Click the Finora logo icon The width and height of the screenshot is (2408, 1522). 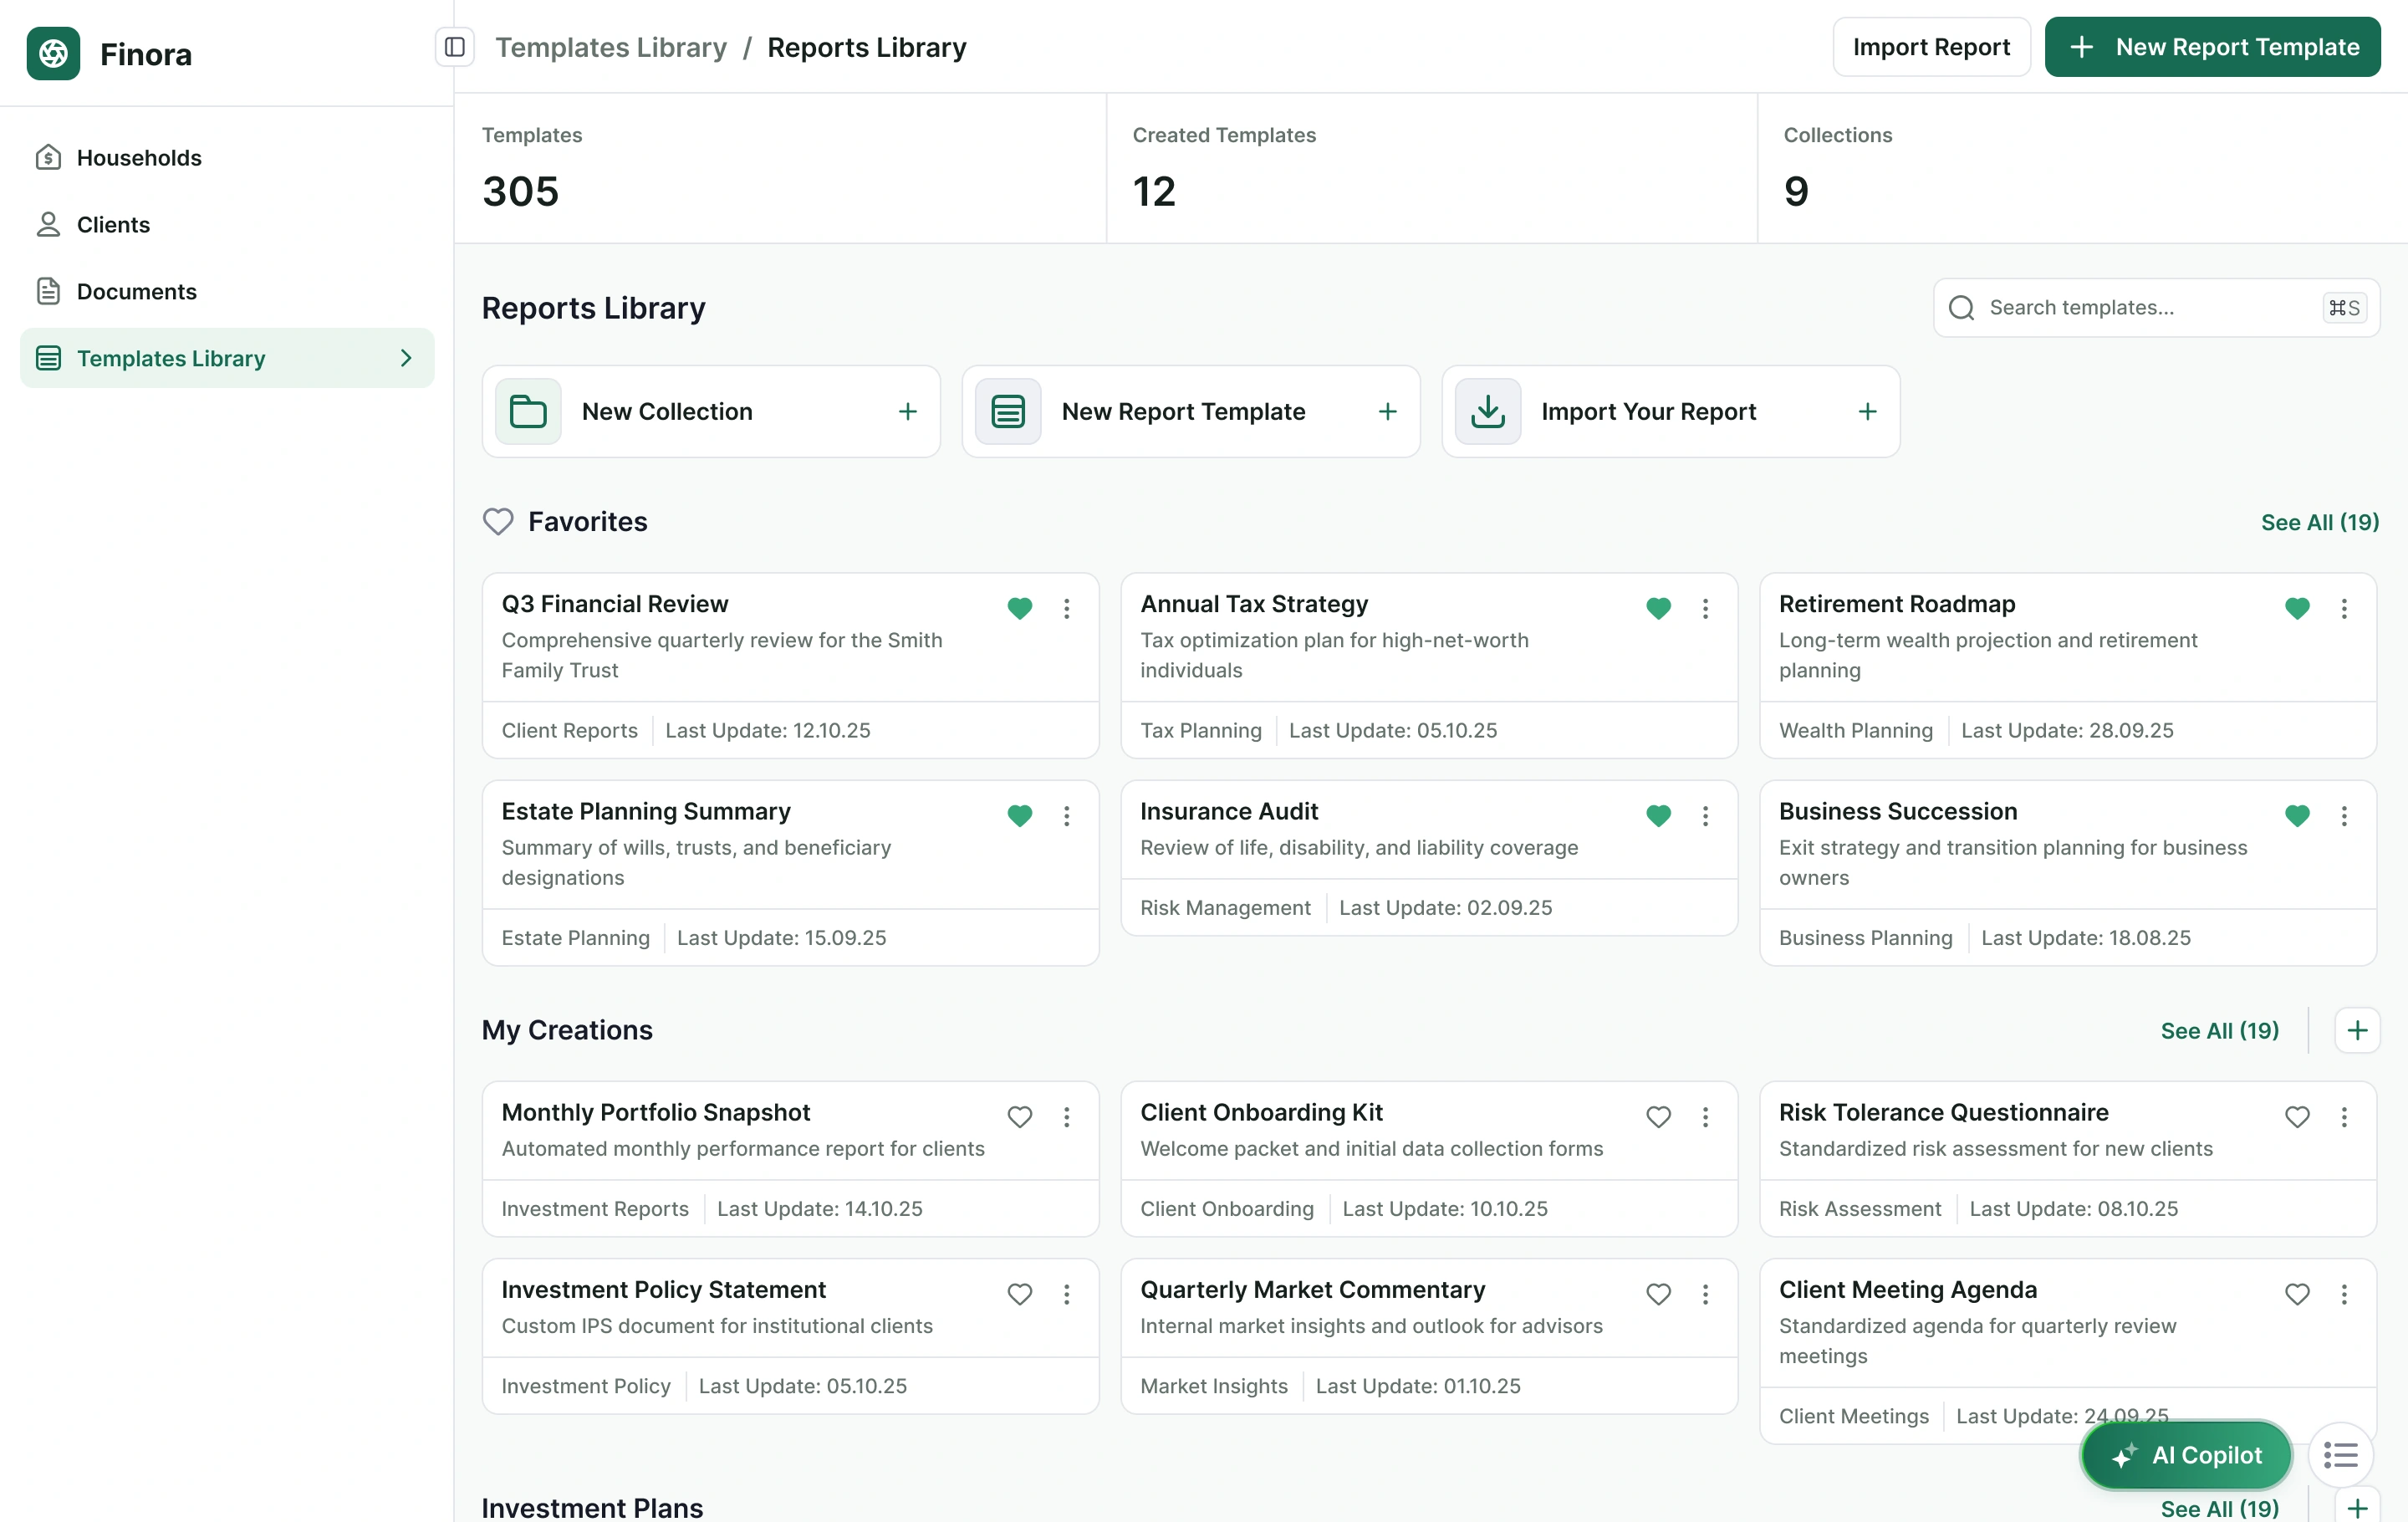(53, 53)
